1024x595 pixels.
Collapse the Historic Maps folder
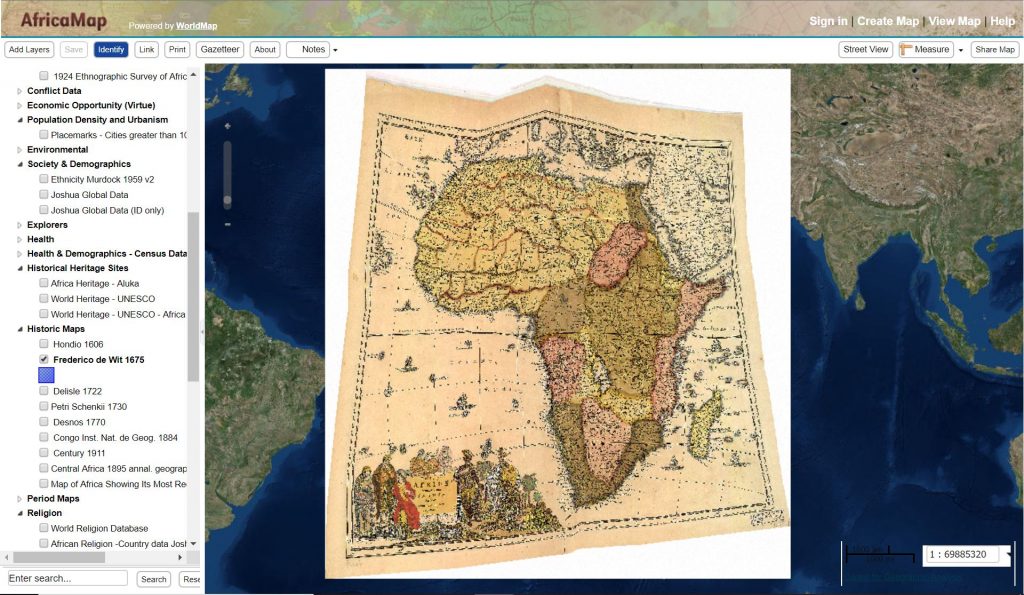[x=20, y=329]
